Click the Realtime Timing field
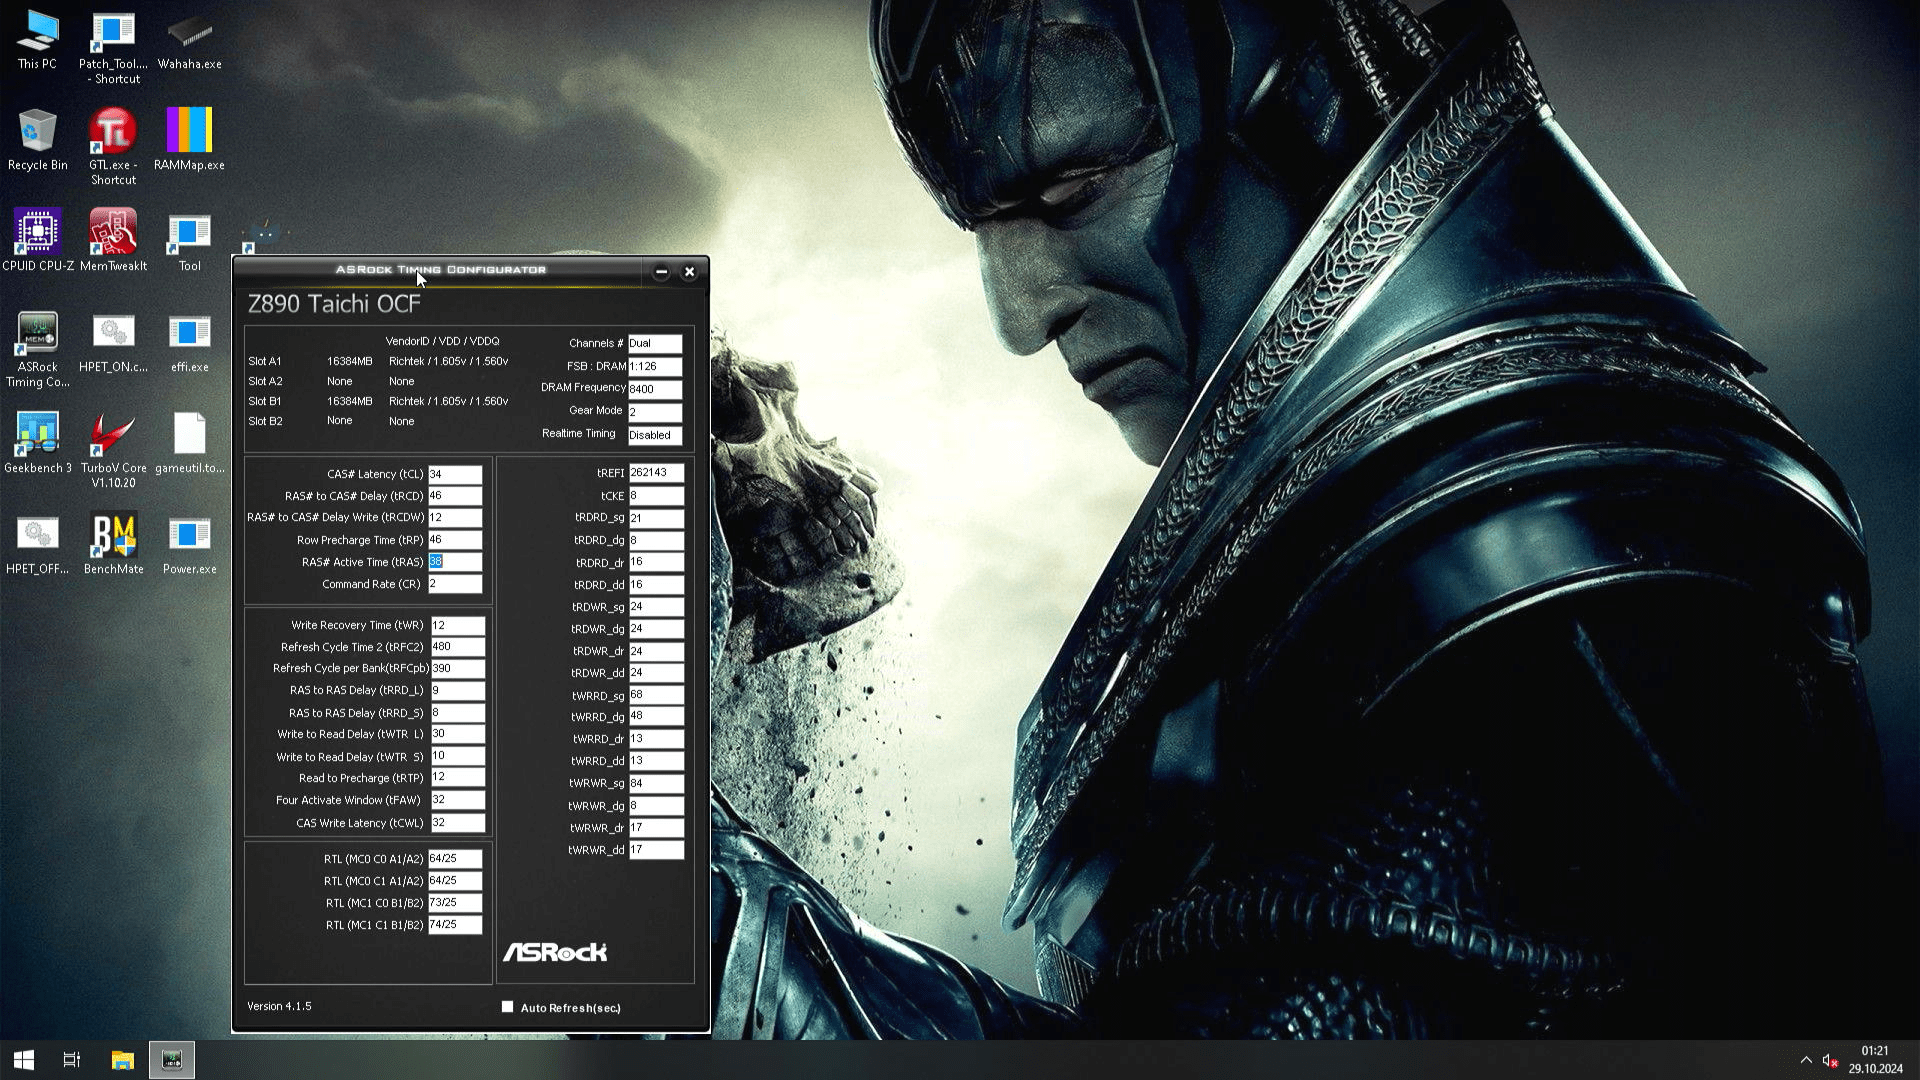Viewport: 1920px width, 1080px height. click(655, 435)
